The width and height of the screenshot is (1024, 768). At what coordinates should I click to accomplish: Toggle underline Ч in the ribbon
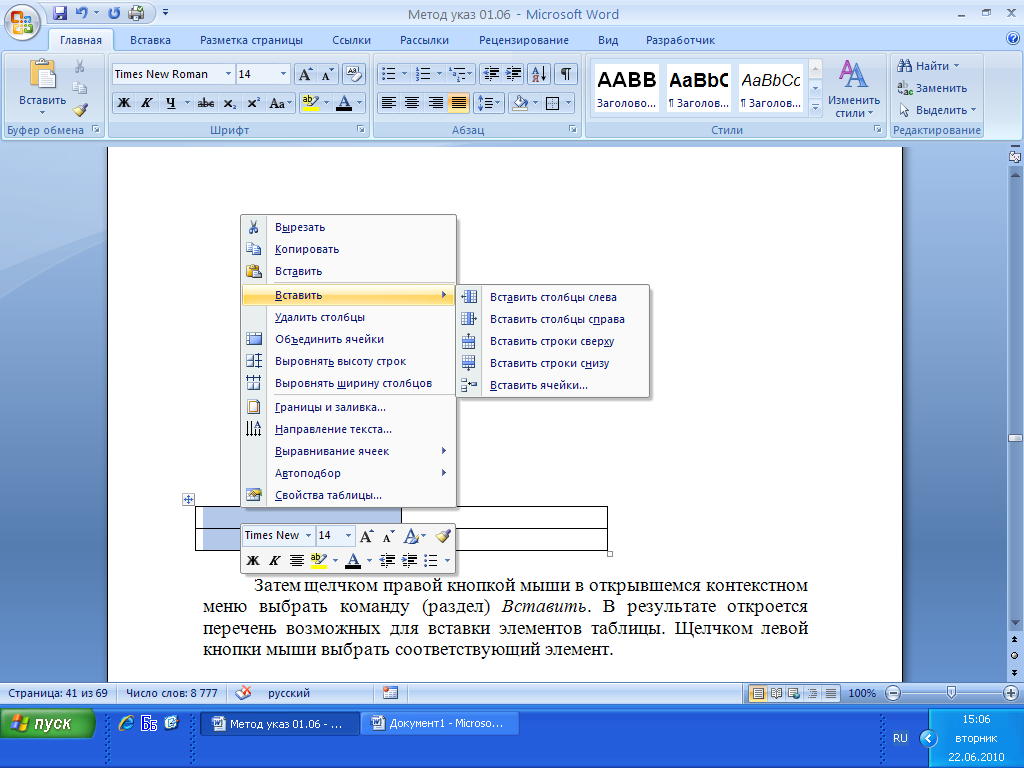click(171, 103)
